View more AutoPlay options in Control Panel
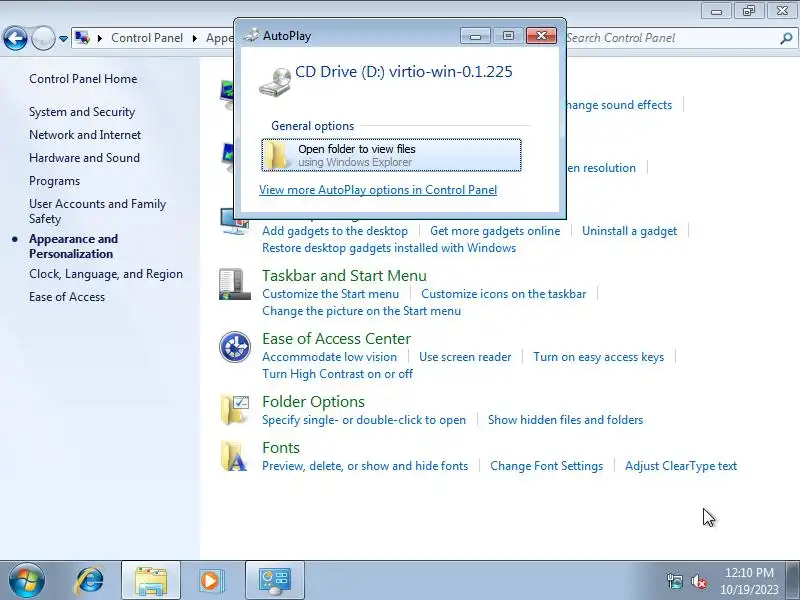 click(378, 190)
